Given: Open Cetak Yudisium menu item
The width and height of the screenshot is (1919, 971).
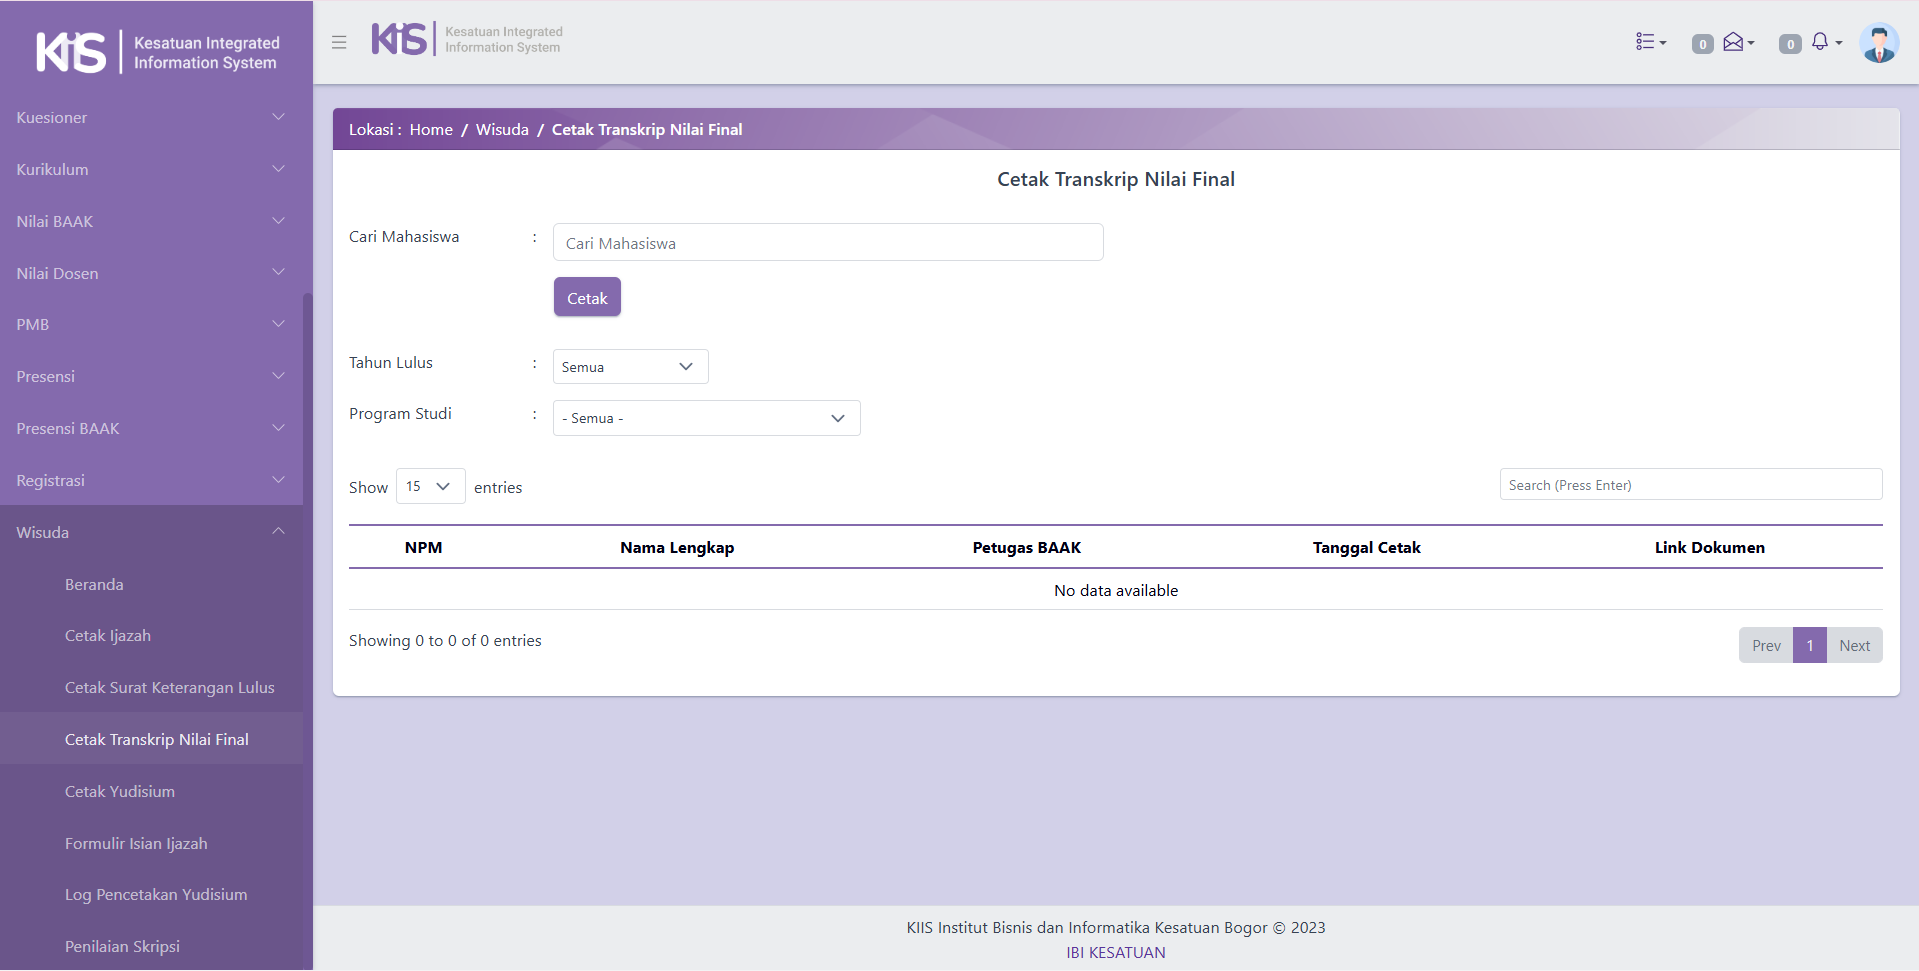Looking at the screenshot, I should tap(120, 792).
